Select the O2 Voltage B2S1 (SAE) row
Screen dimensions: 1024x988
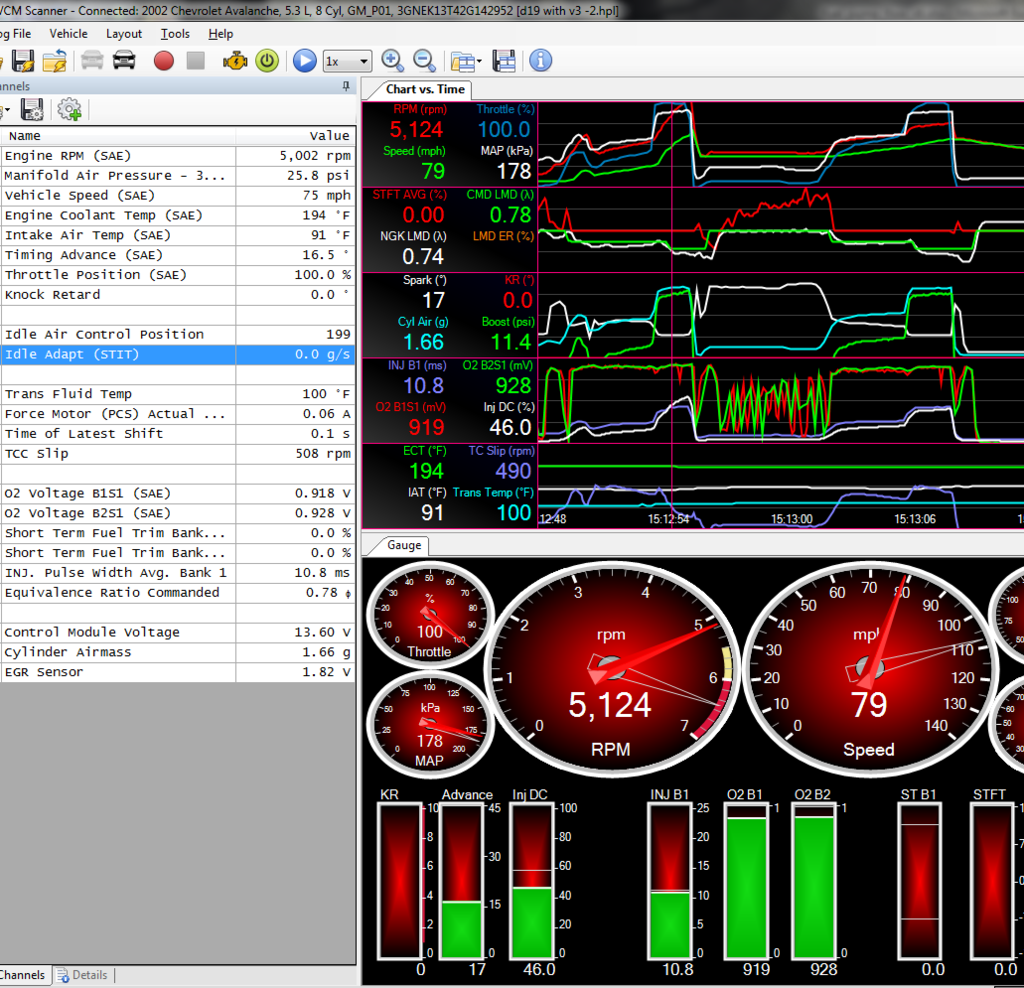(x=178, y=513)
